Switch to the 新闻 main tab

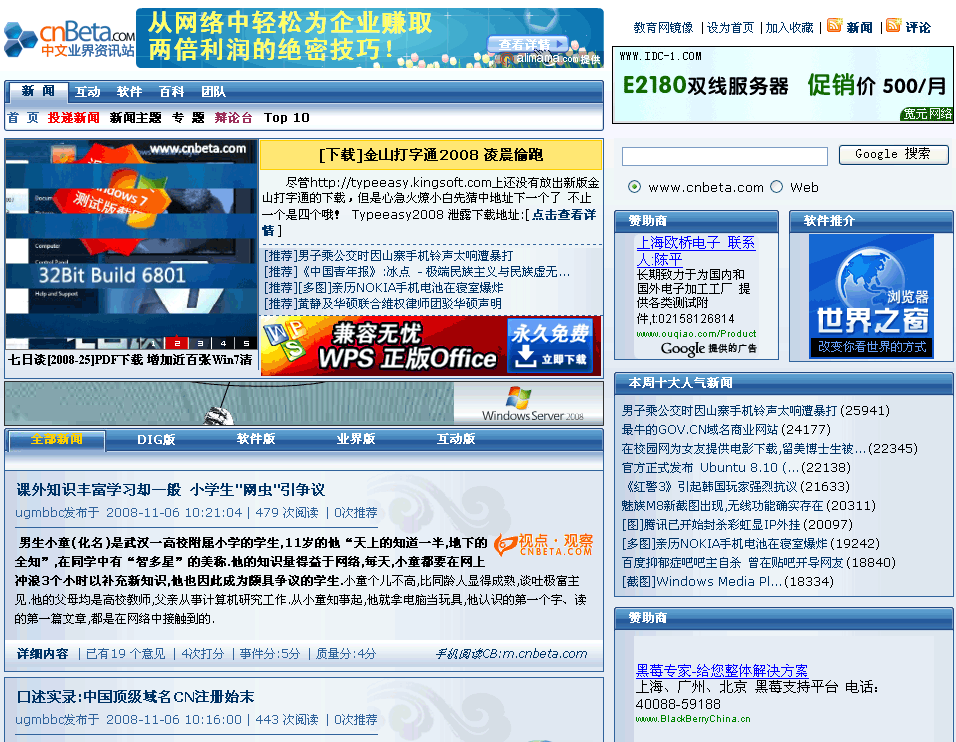[38, 91]
